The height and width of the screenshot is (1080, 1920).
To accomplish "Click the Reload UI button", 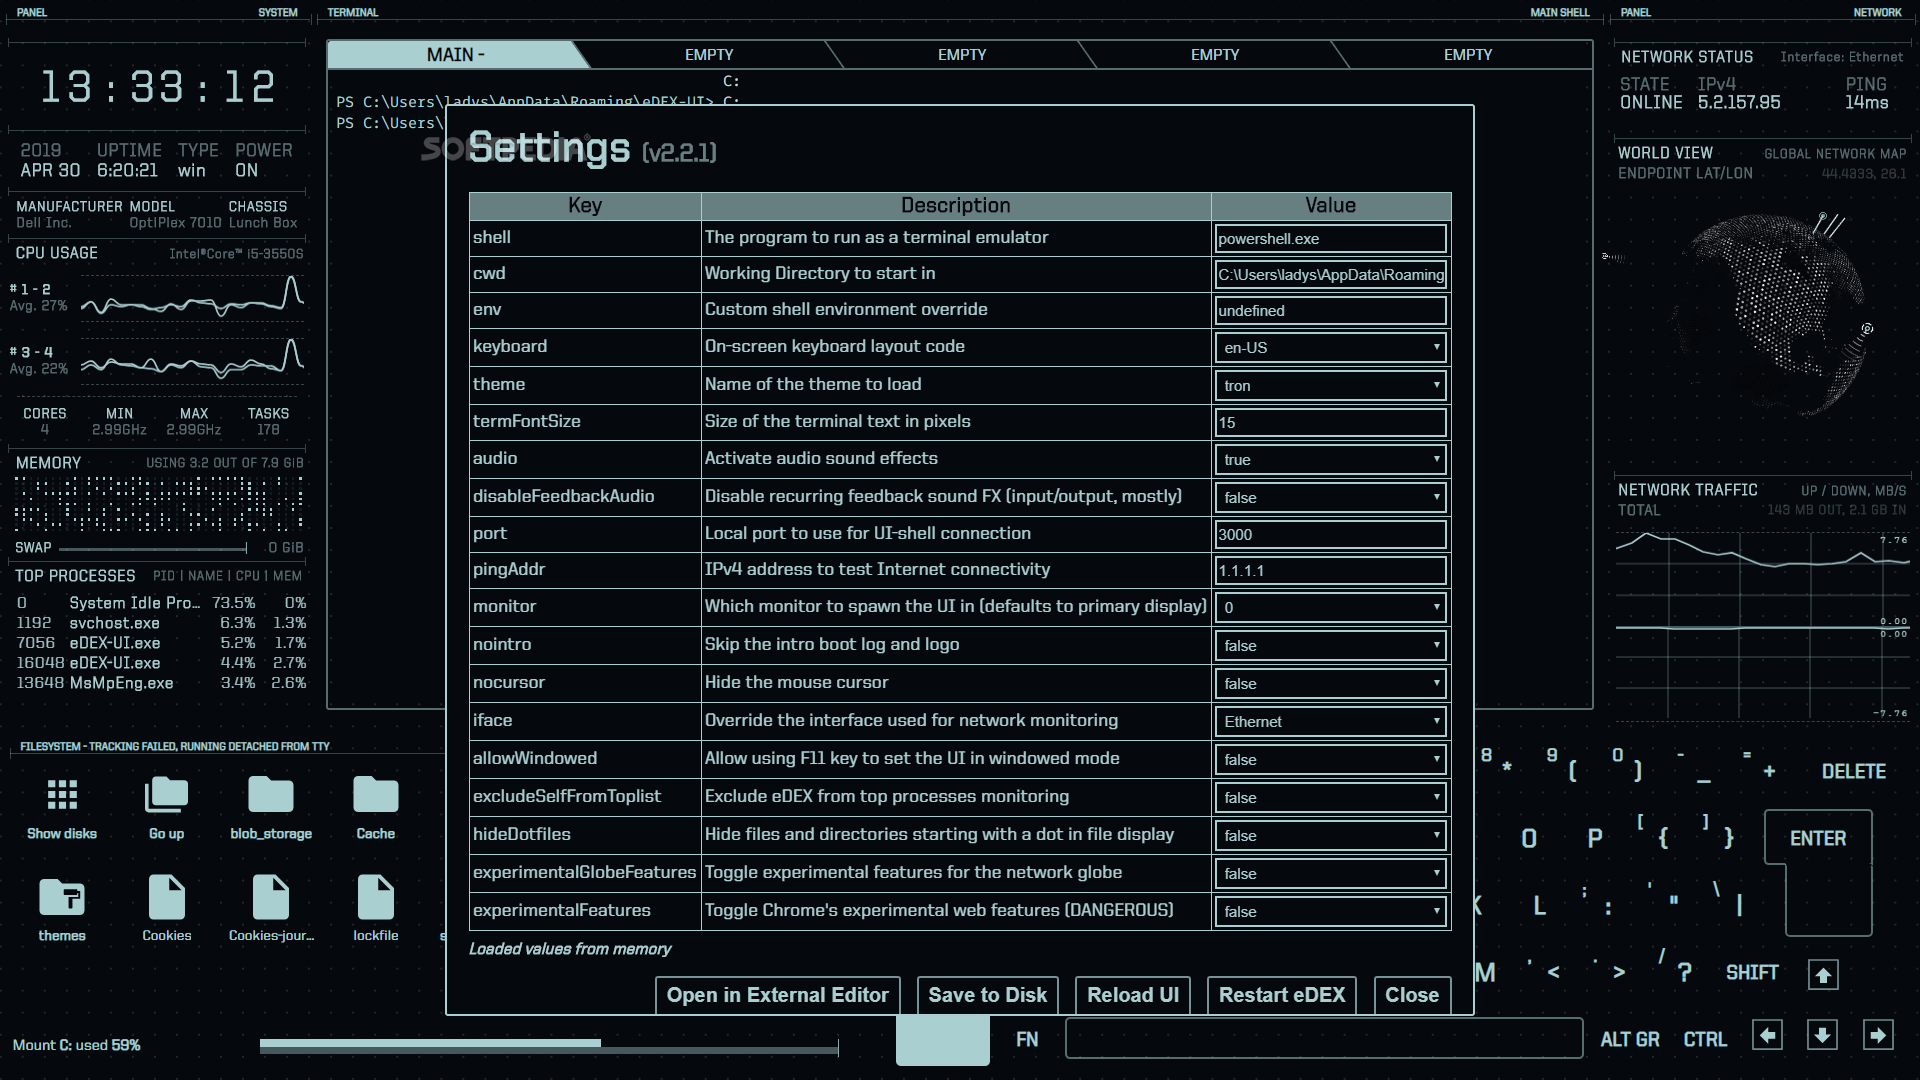I will (1133, 995).
